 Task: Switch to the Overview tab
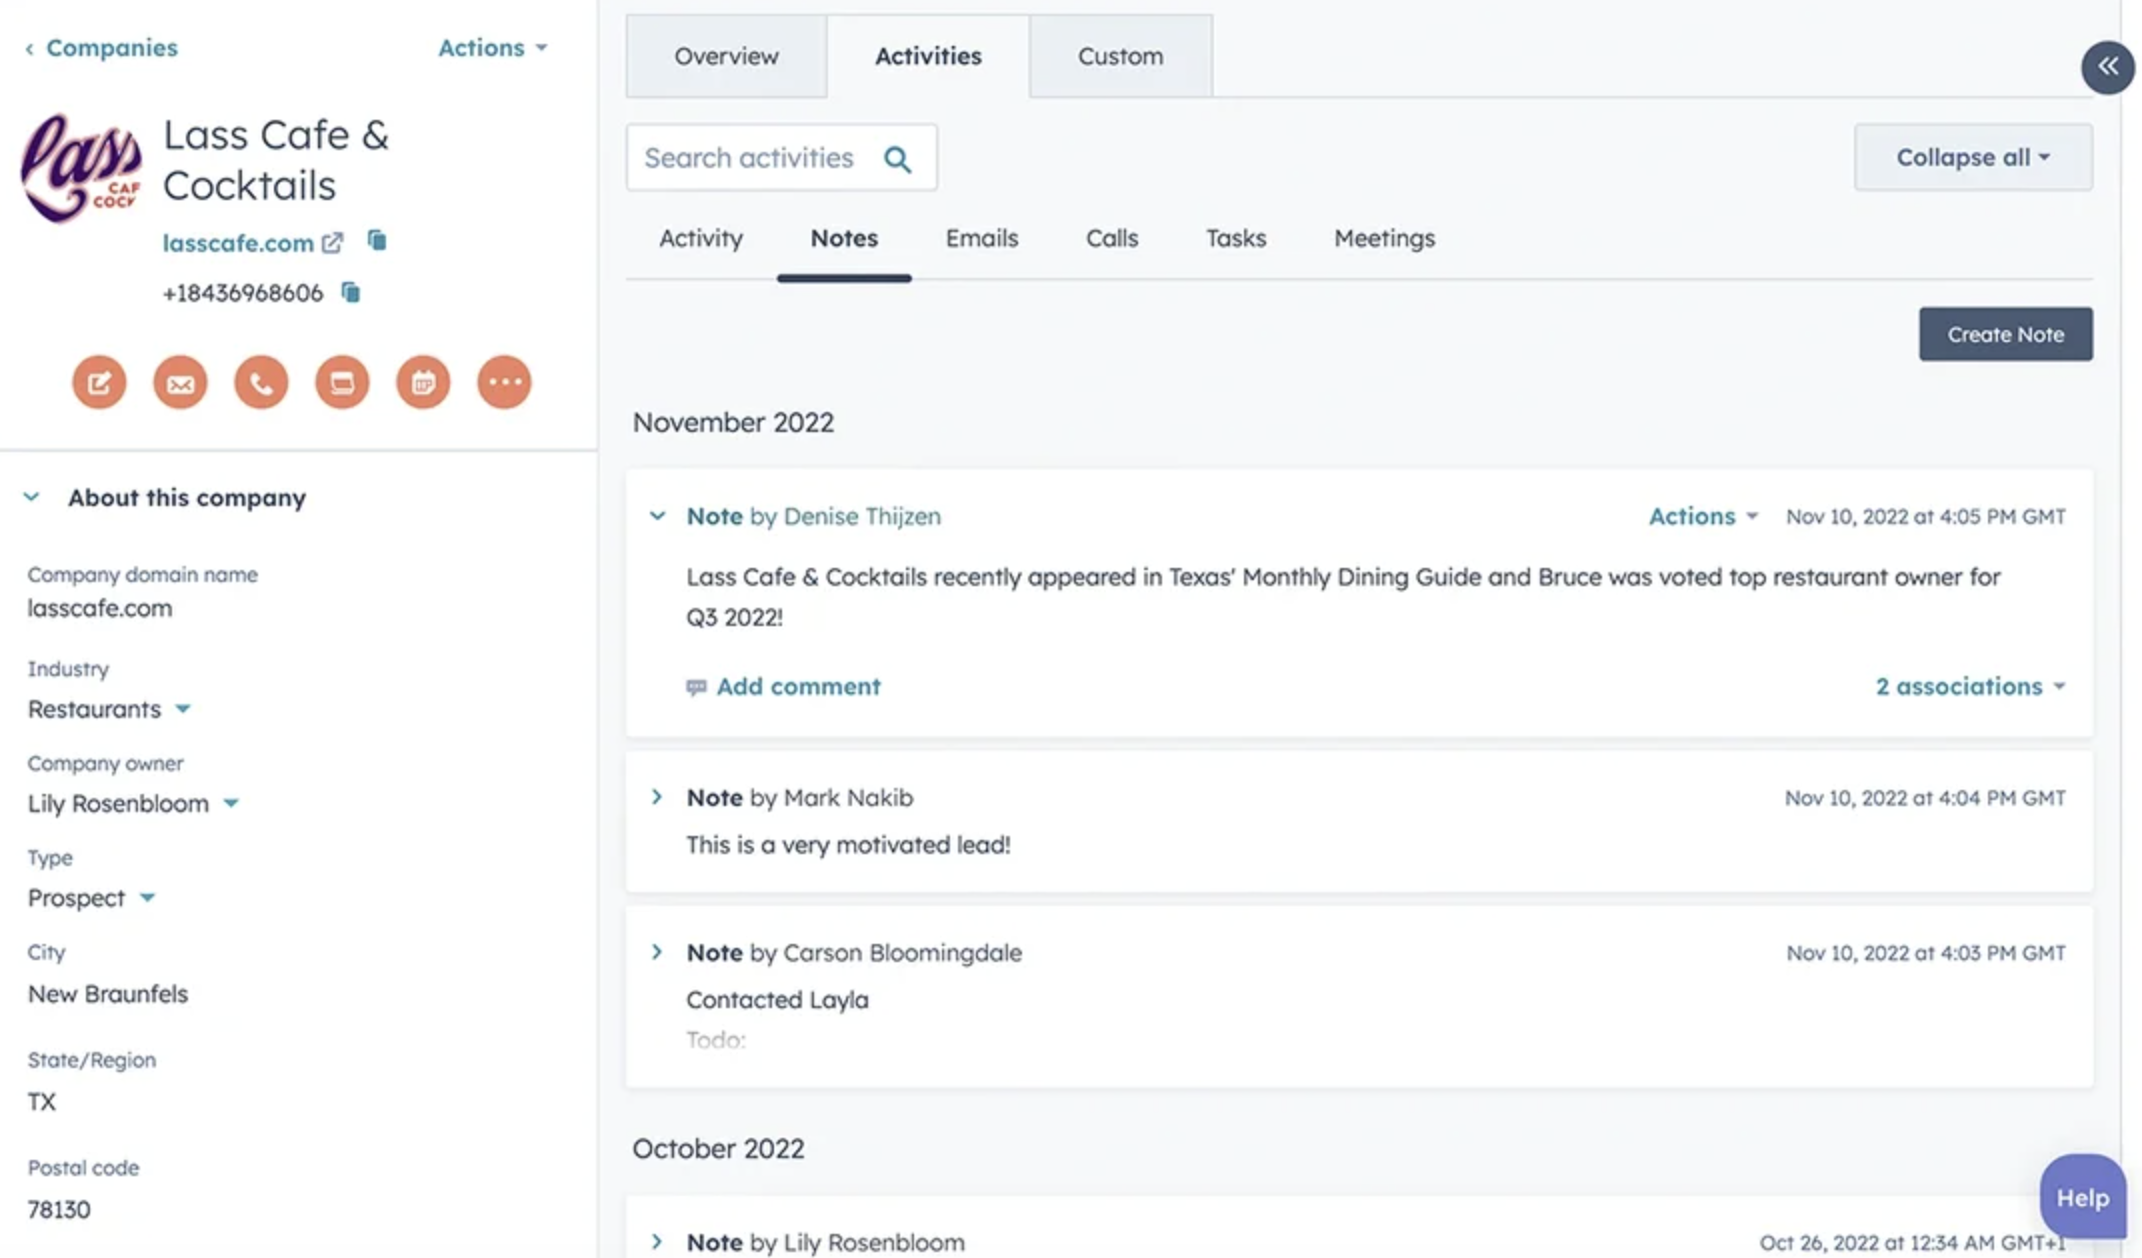click(x=726, y=56)
